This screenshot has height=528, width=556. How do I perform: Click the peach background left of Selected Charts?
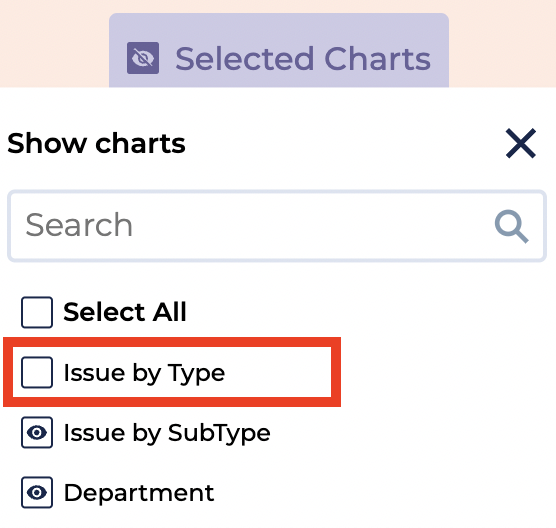(54, 43)
